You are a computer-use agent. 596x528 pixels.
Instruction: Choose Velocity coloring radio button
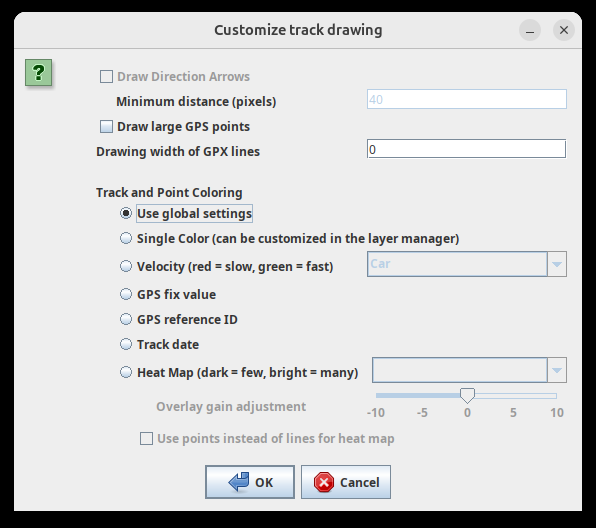[126, 266]
